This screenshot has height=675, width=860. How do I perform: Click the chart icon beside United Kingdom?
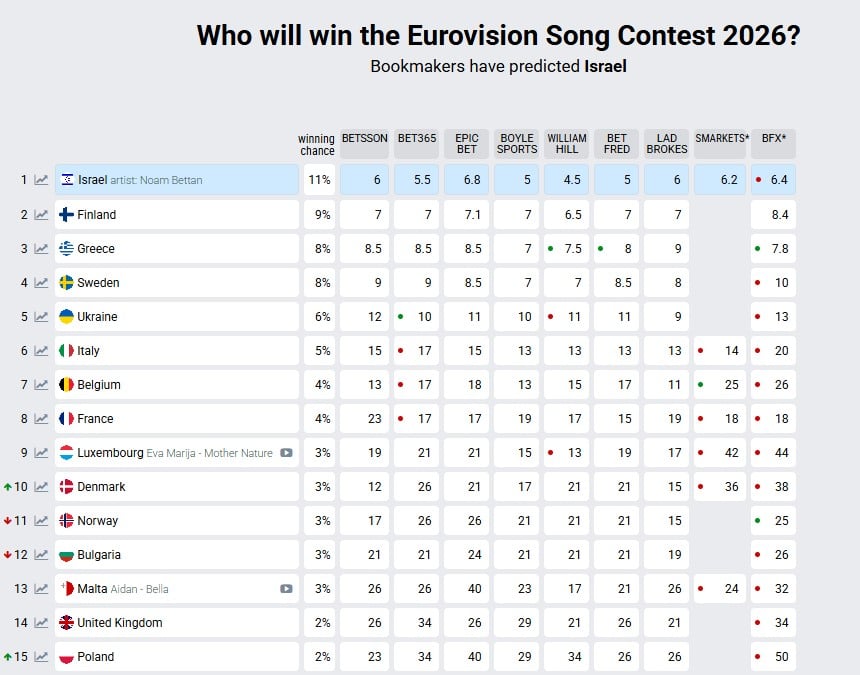[x=41, y=622]
